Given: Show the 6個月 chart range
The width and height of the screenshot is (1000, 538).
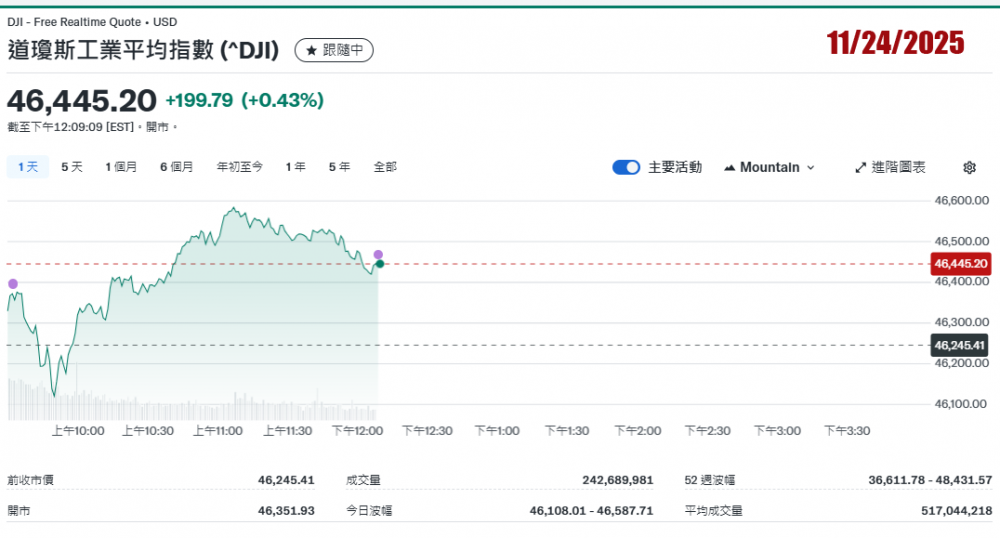Looking at the screenshot, I should (x=176, y=167).
